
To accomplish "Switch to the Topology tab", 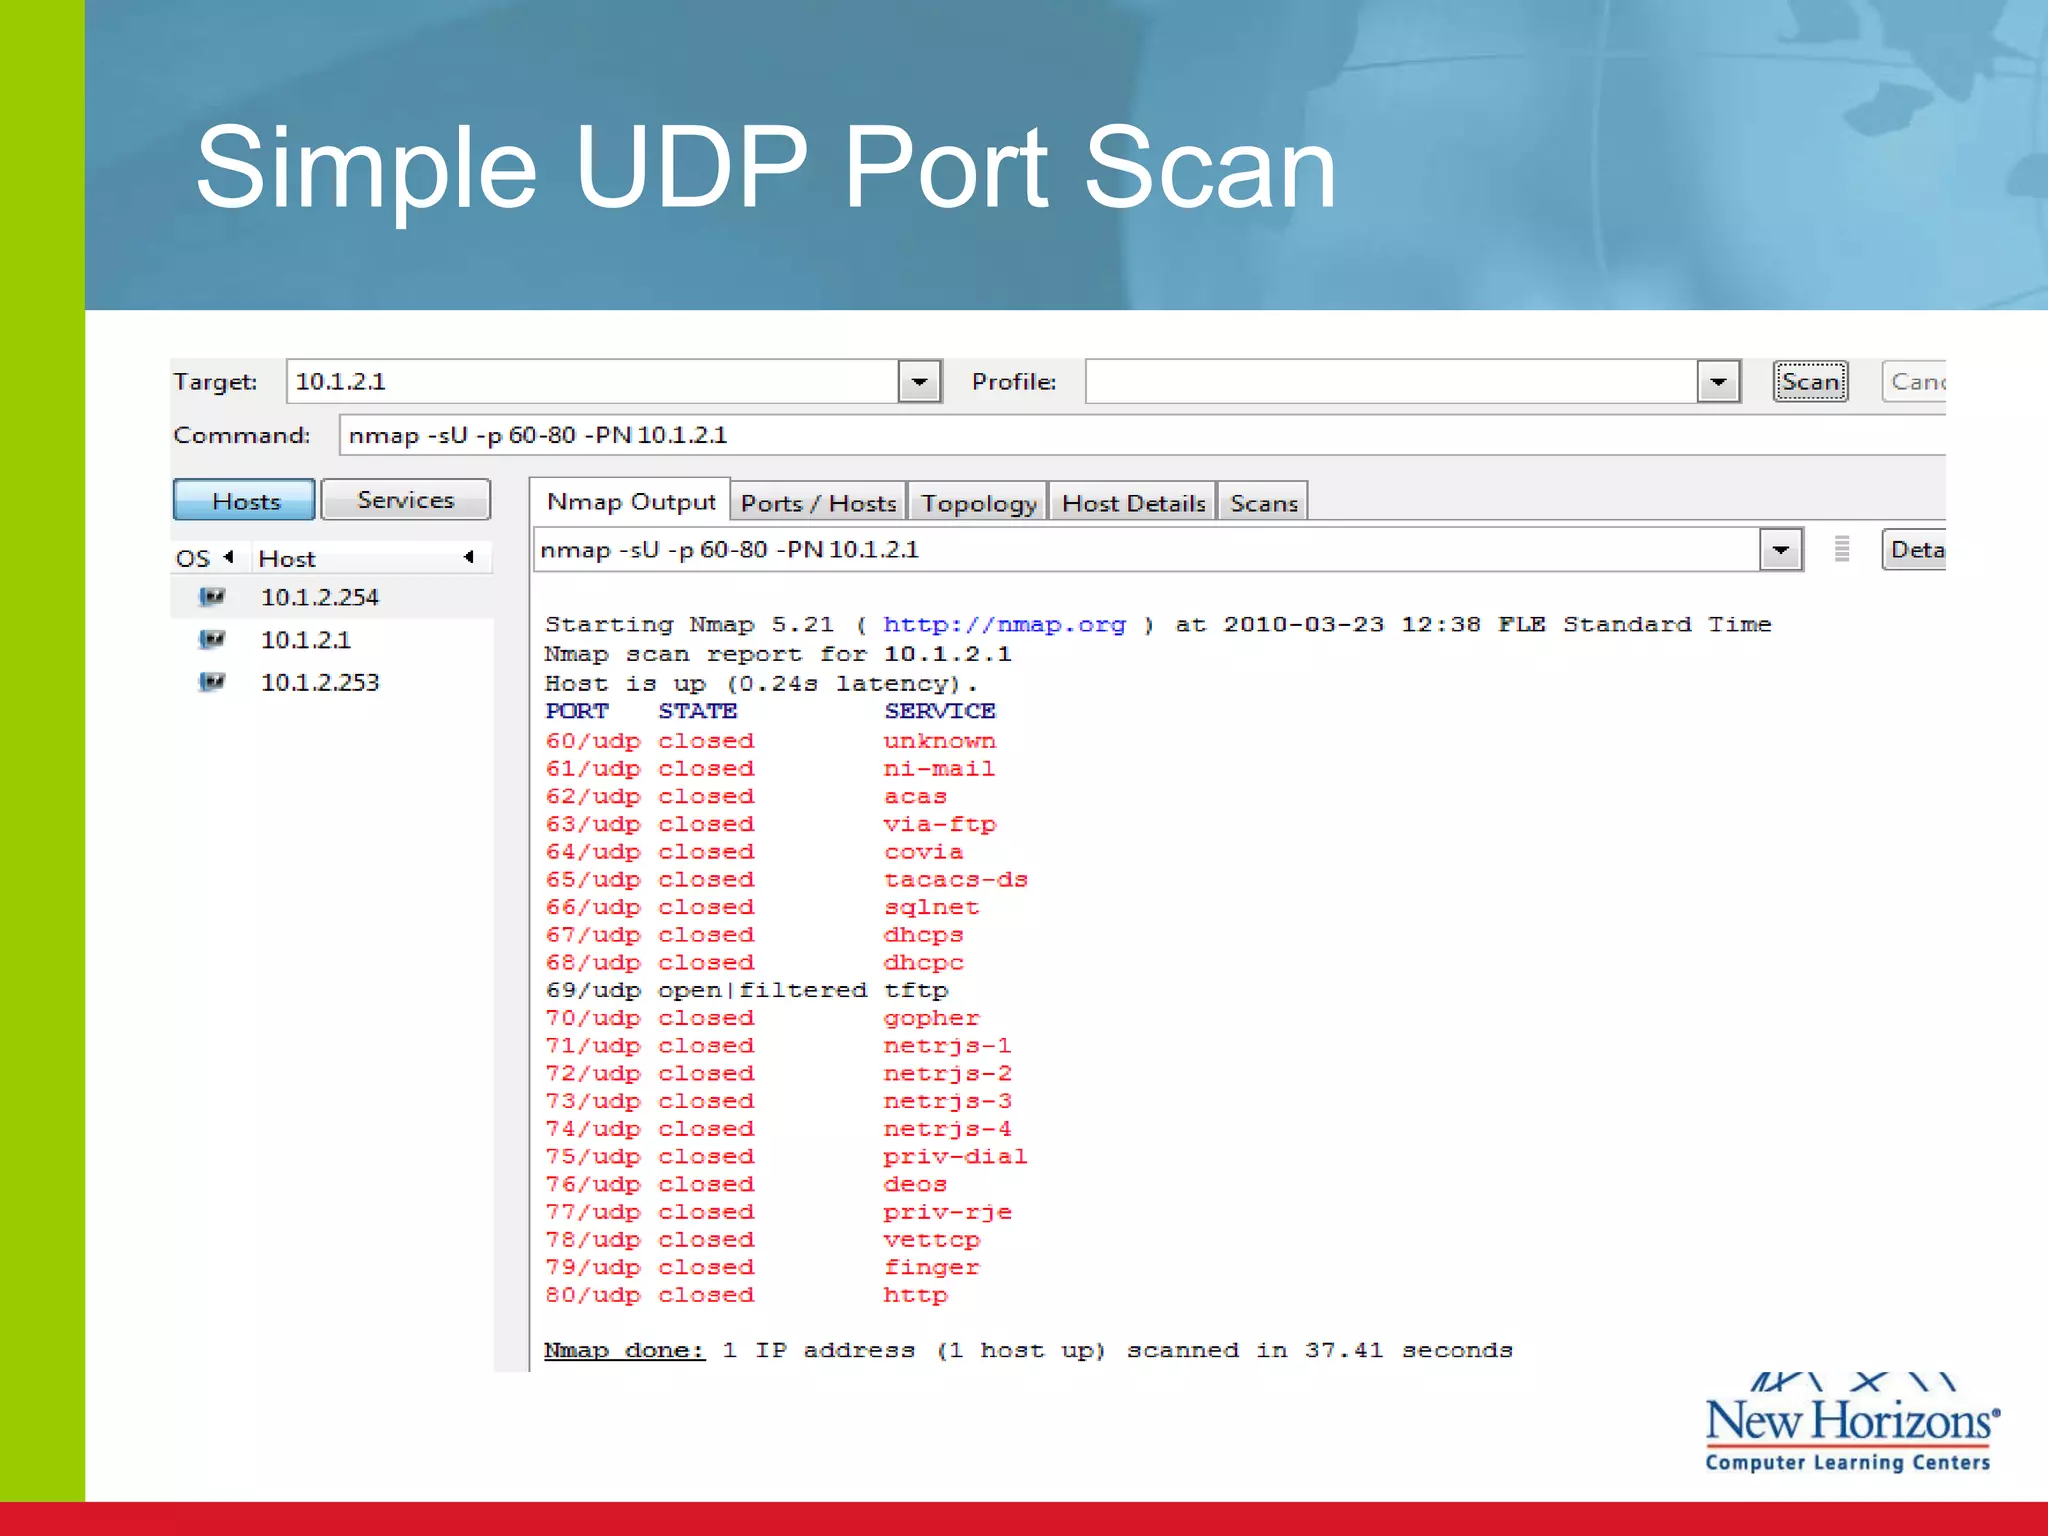I will tap(978, 503).
